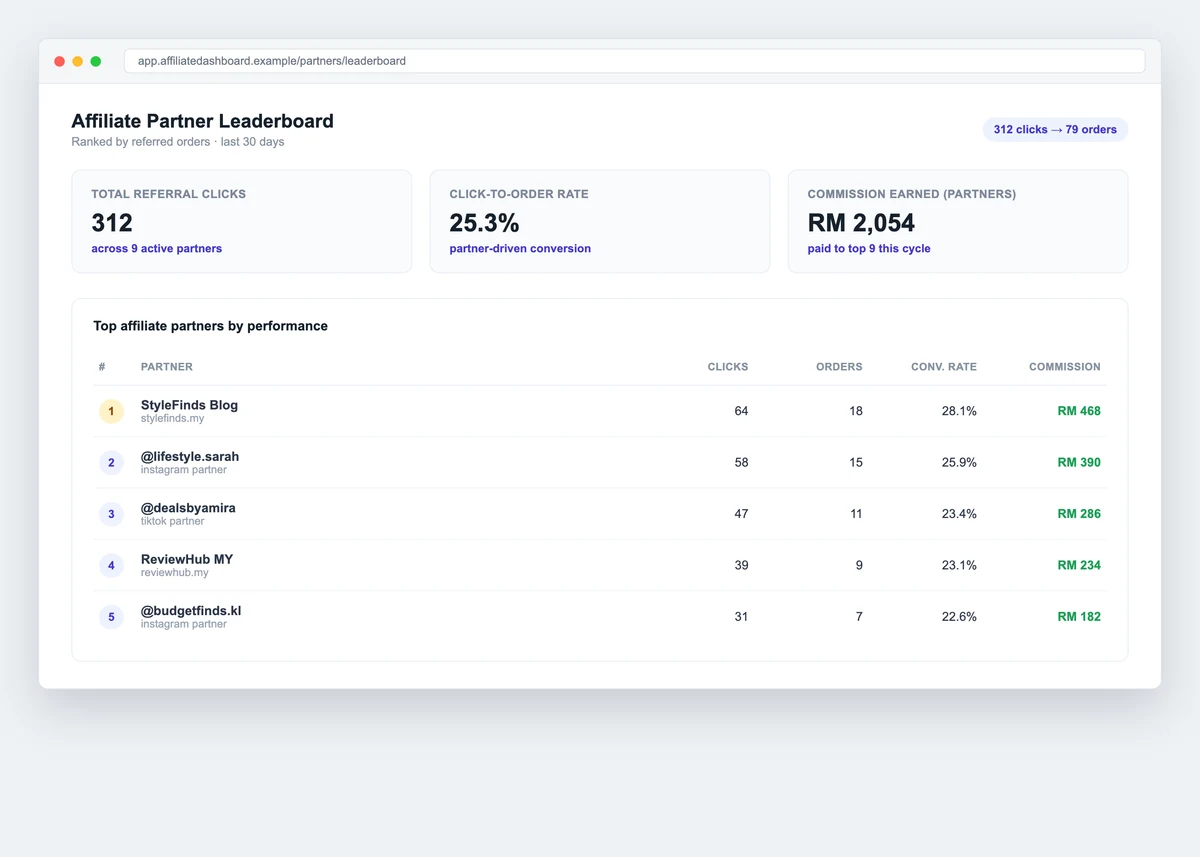Click the rank 2 badge
Image resolution: width=1200 pixels, height=857 pixels.
[x=111, y=463]
